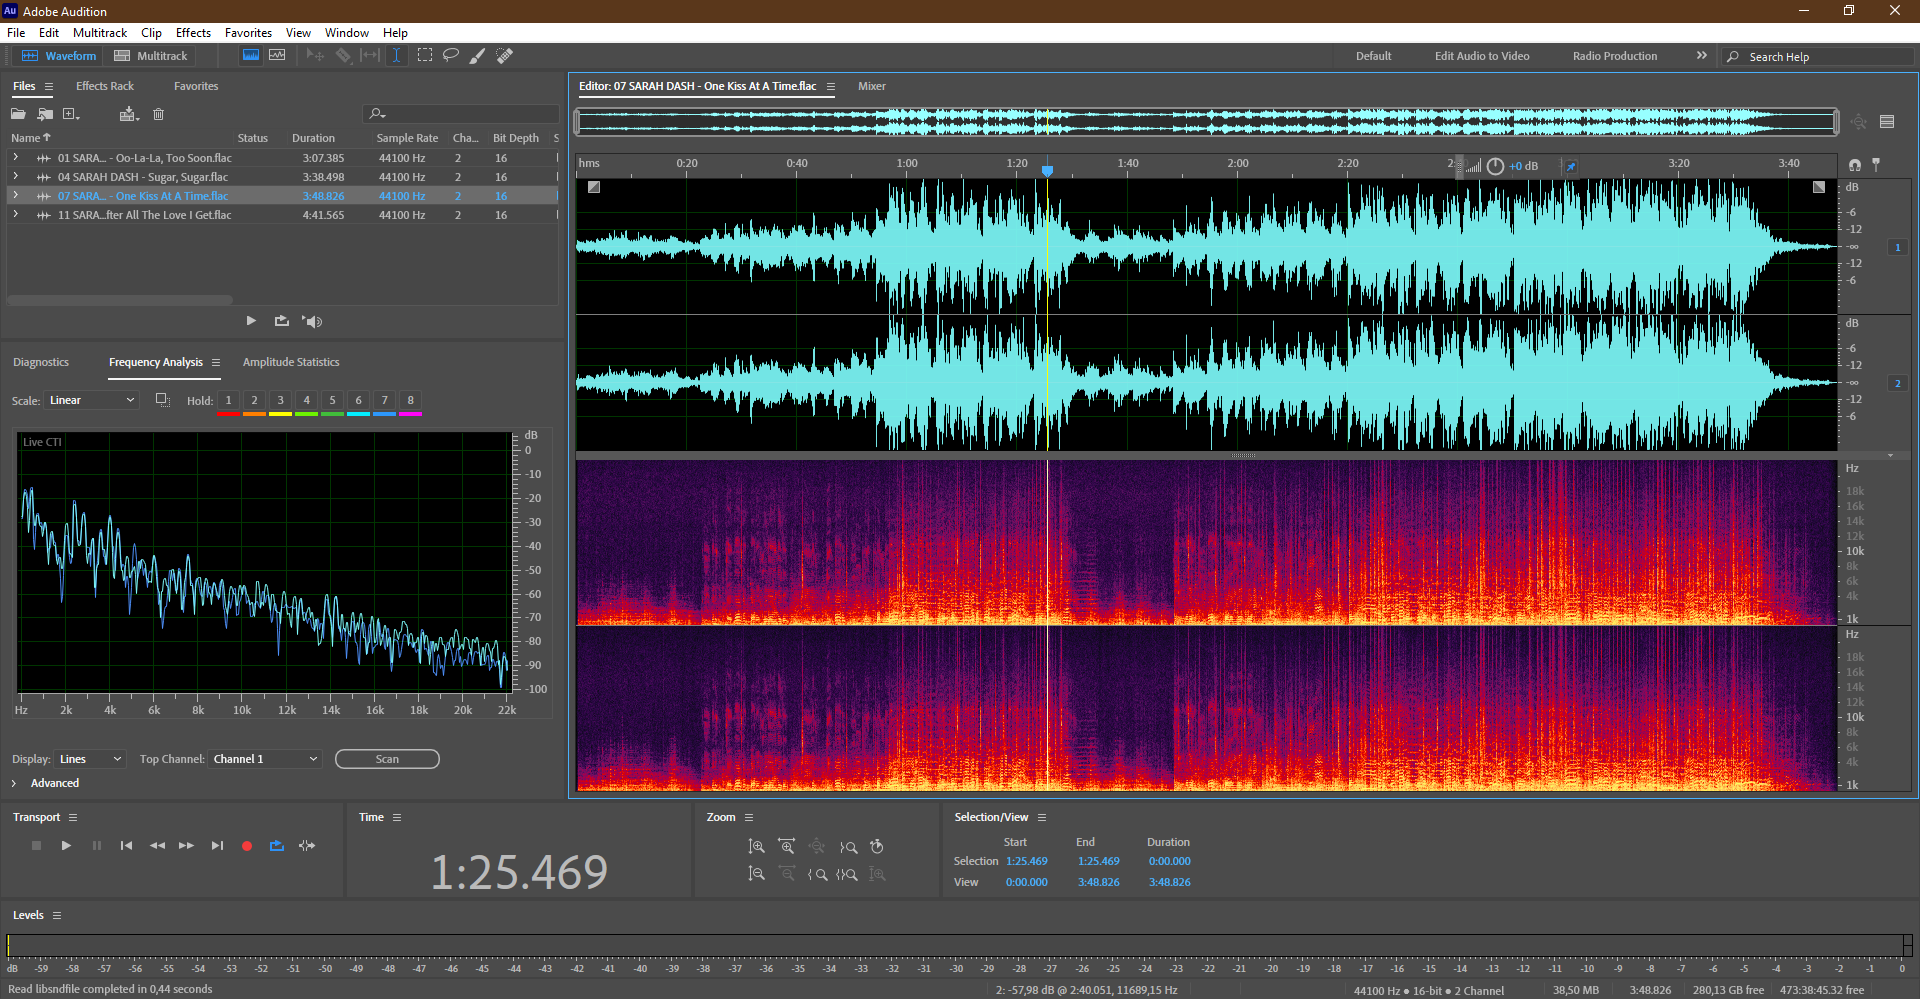The height and width of the screenshot is (999, 1920).
Task: Click the Fast Forward transport button
Action: tap(186, 846)
